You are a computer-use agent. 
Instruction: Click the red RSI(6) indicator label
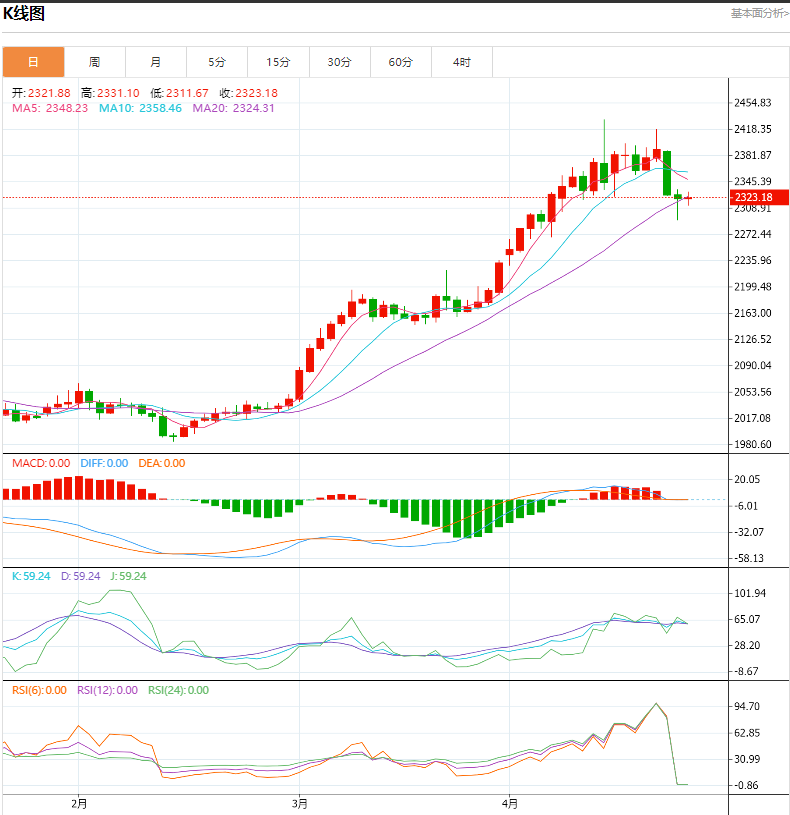pyautogui.click(x=38, y=690)
